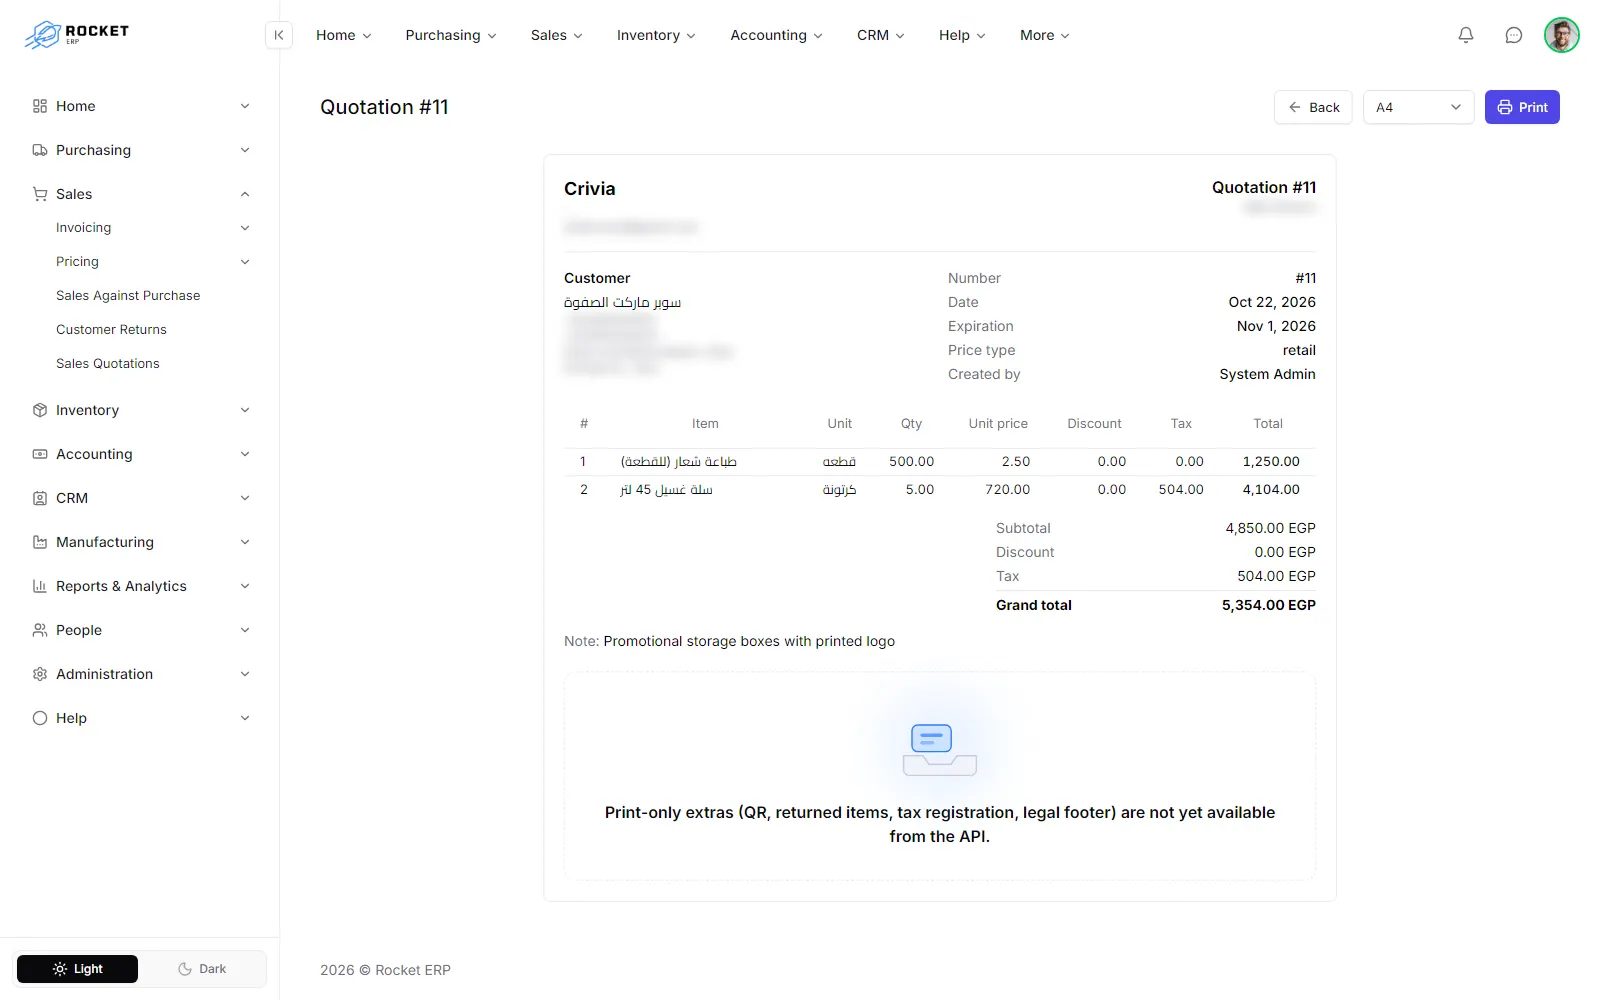Open the A4 paper size dropdown

[x=1418, y=107]
